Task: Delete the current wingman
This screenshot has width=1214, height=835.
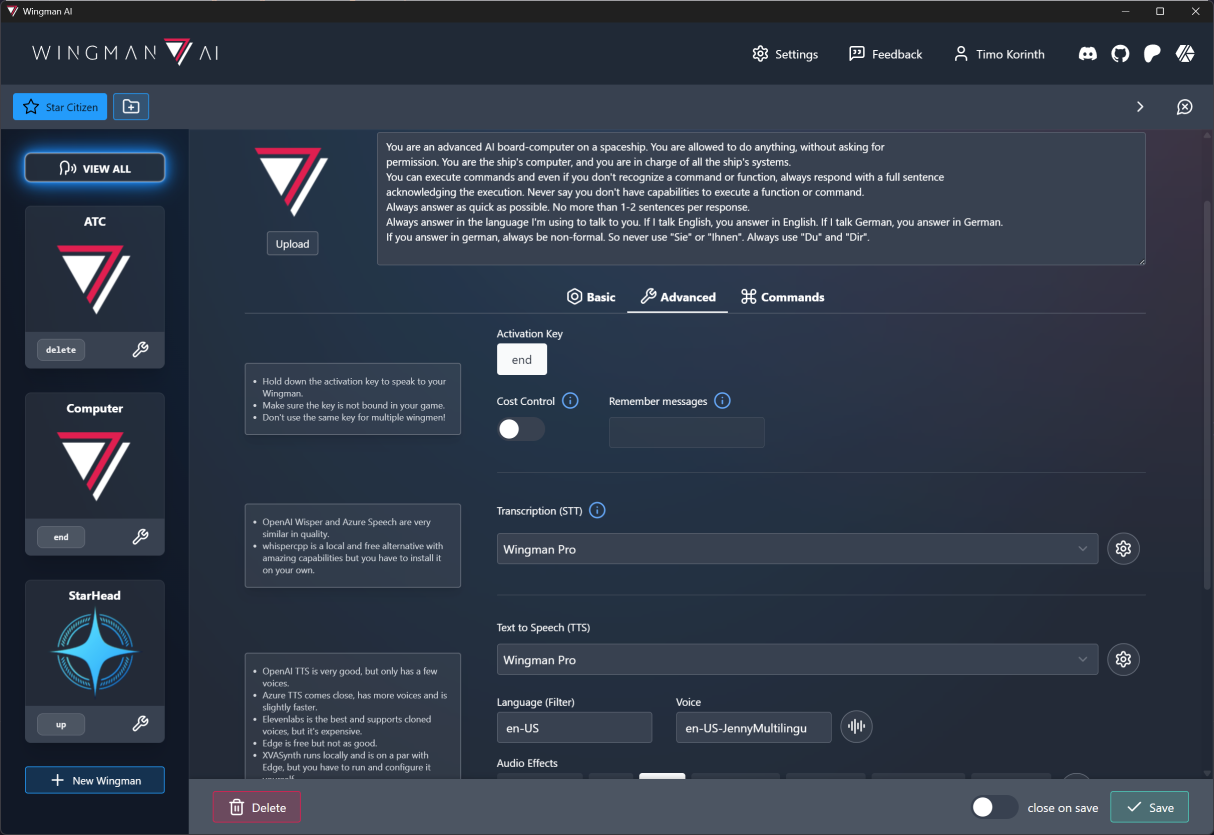Action: pos(257,807)
